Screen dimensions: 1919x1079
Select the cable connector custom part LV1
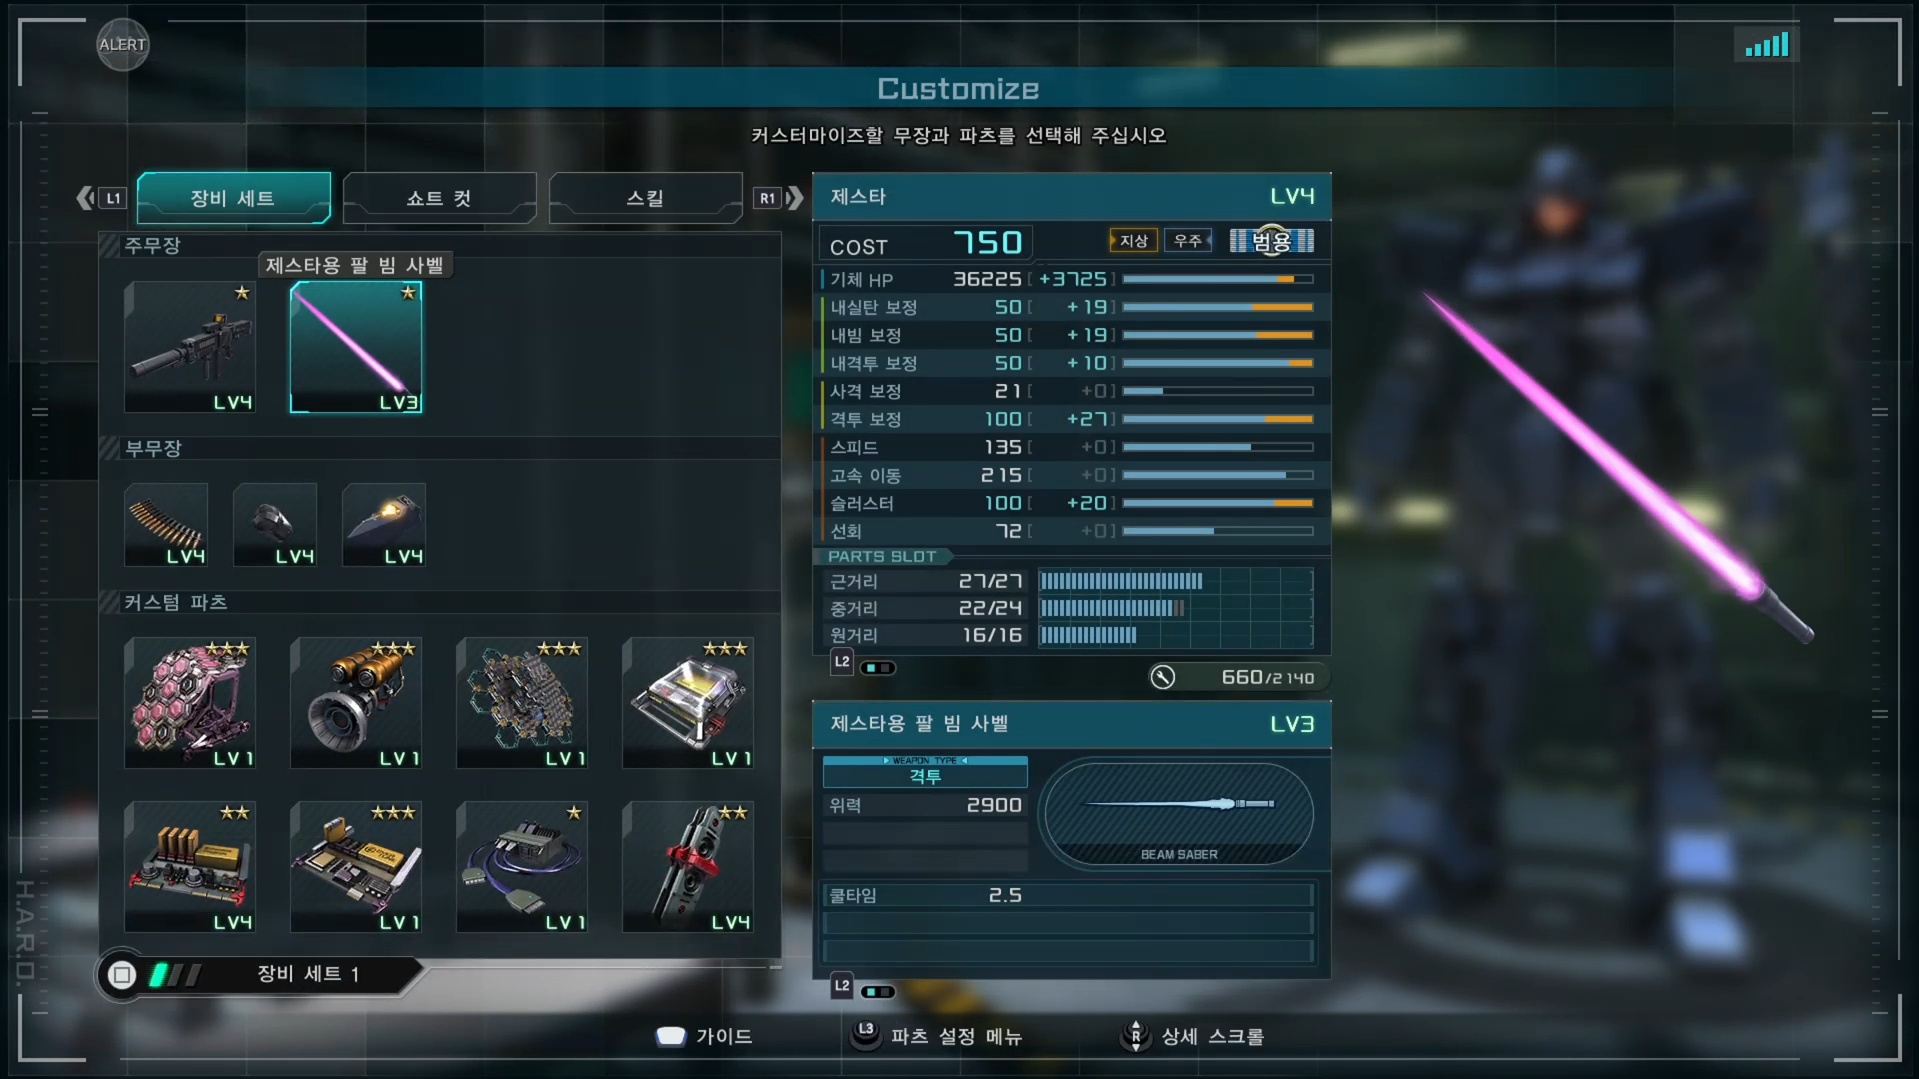click(522, 867)
